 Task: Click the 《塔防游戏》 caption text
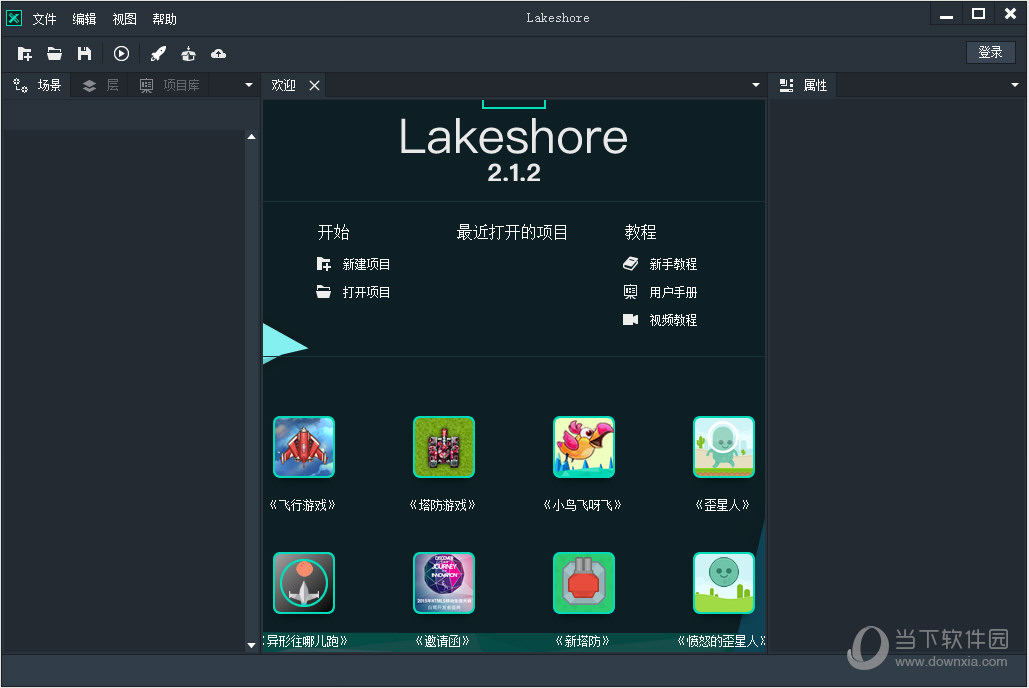tap(442, 505)
